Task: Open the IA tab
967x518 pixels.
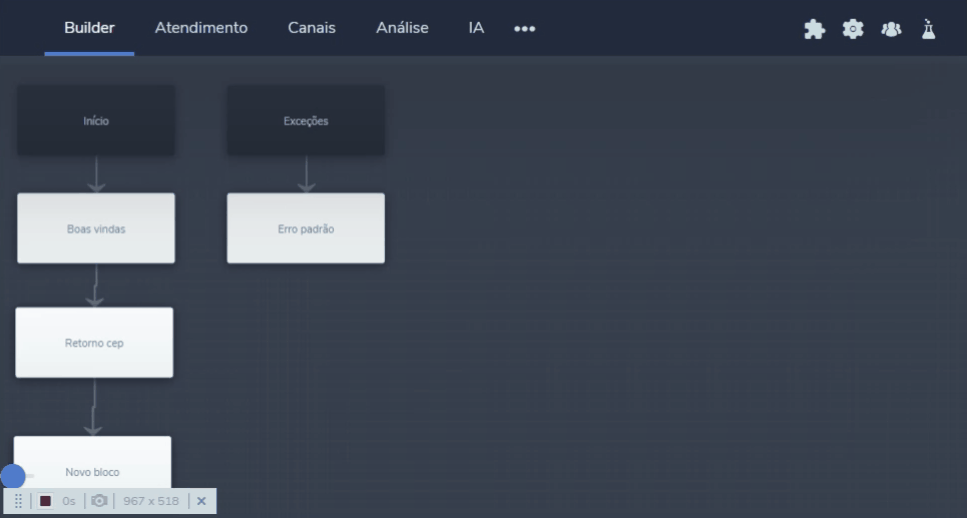Action: [x=476, y=28]
